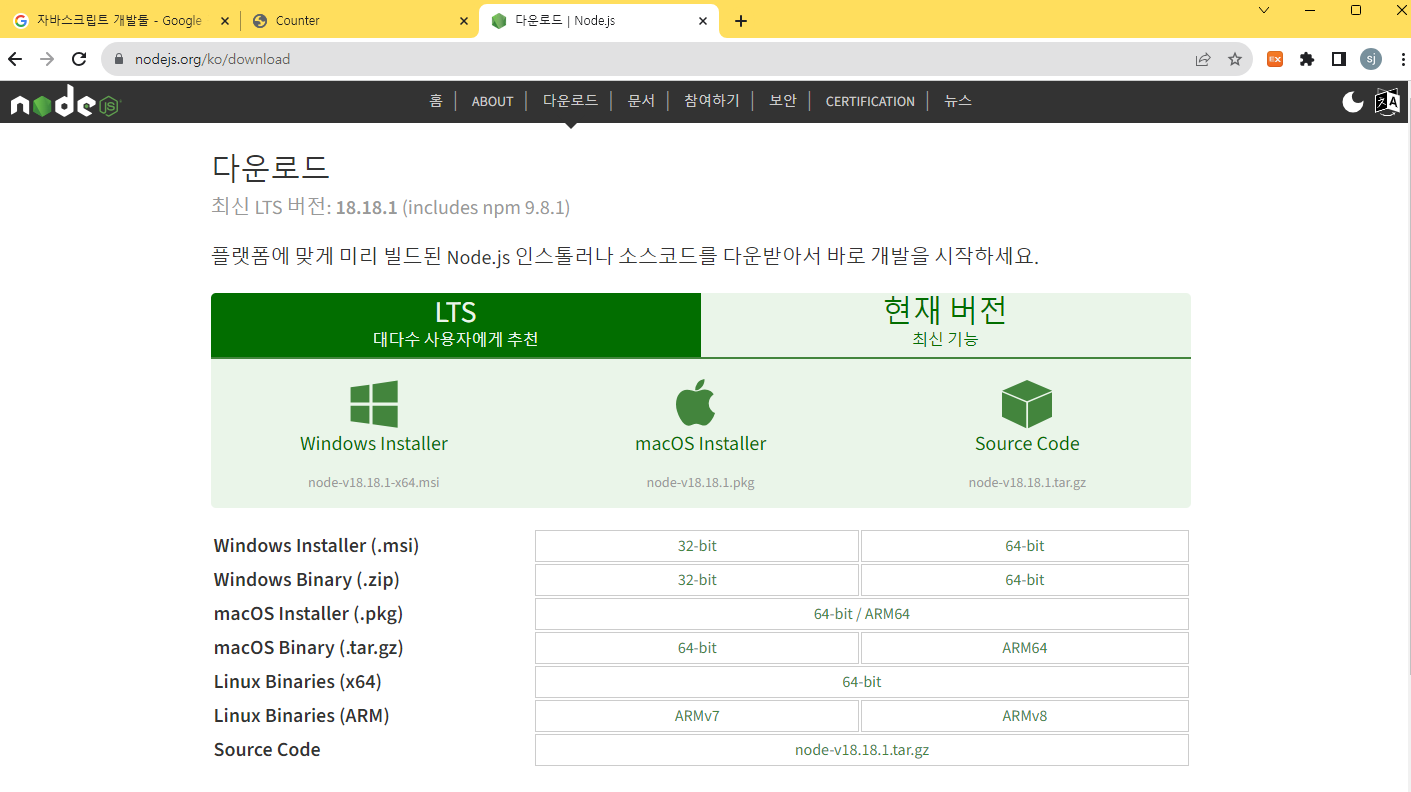Open the sj profile avatar

click(1371, 59)
